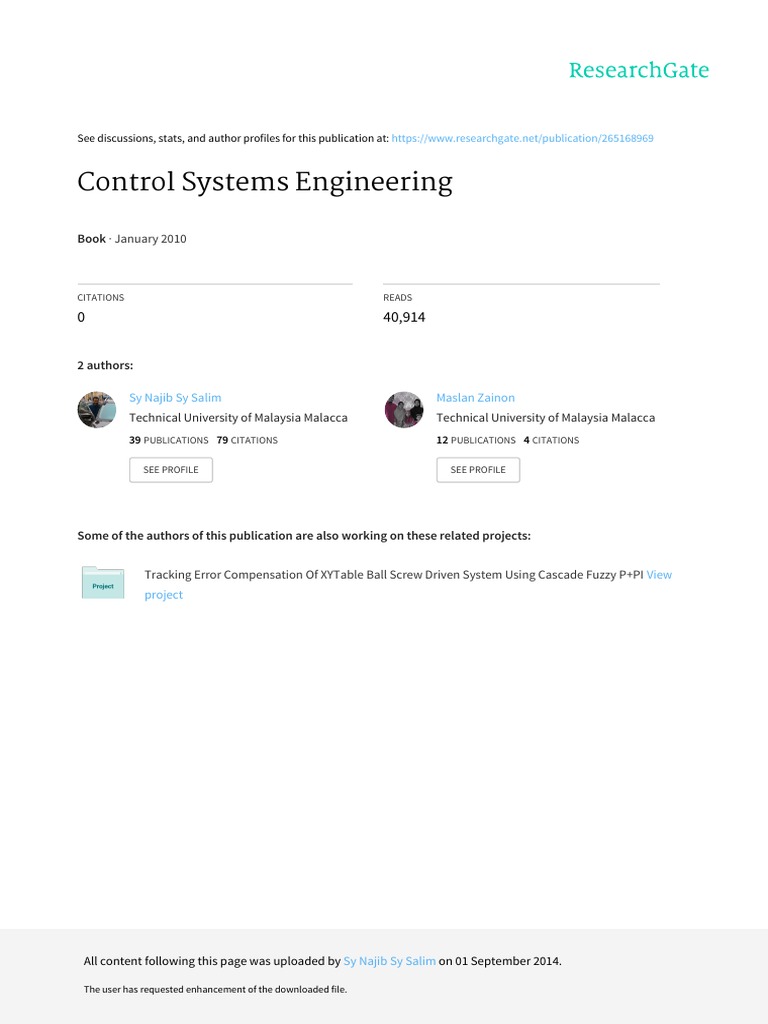
Task: Click the ResearchGate logo
Action: pyautogui.click(x=638, y=70)
